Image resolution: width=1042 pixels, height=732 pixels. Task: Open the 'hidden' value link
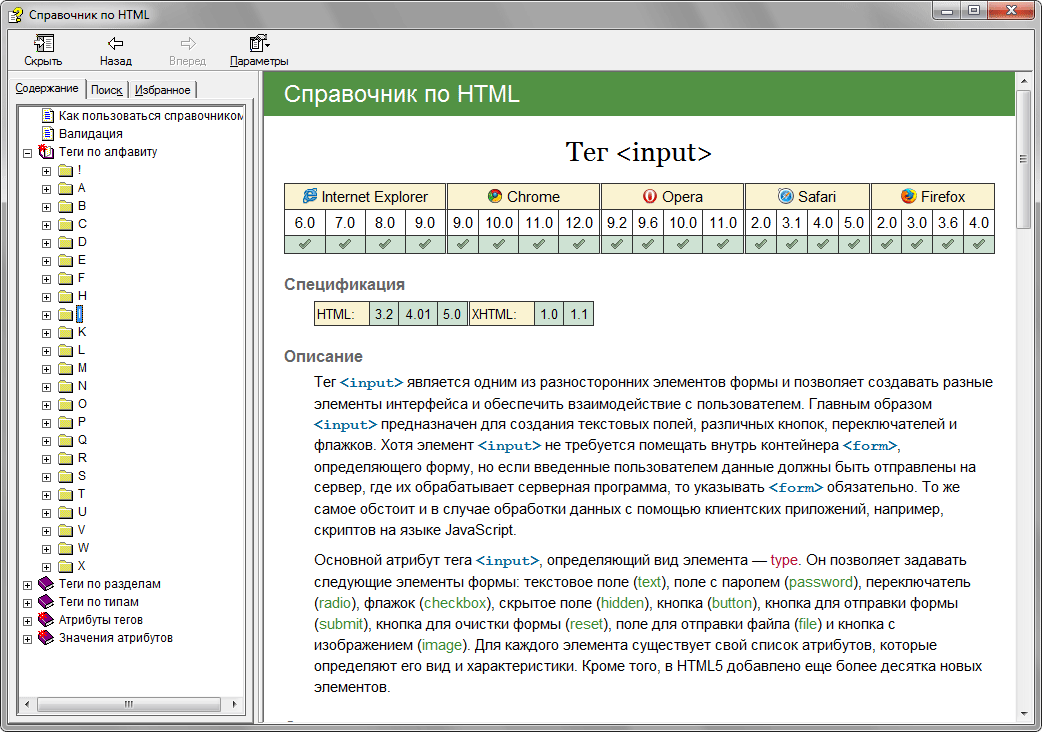(x=623, y=603)
